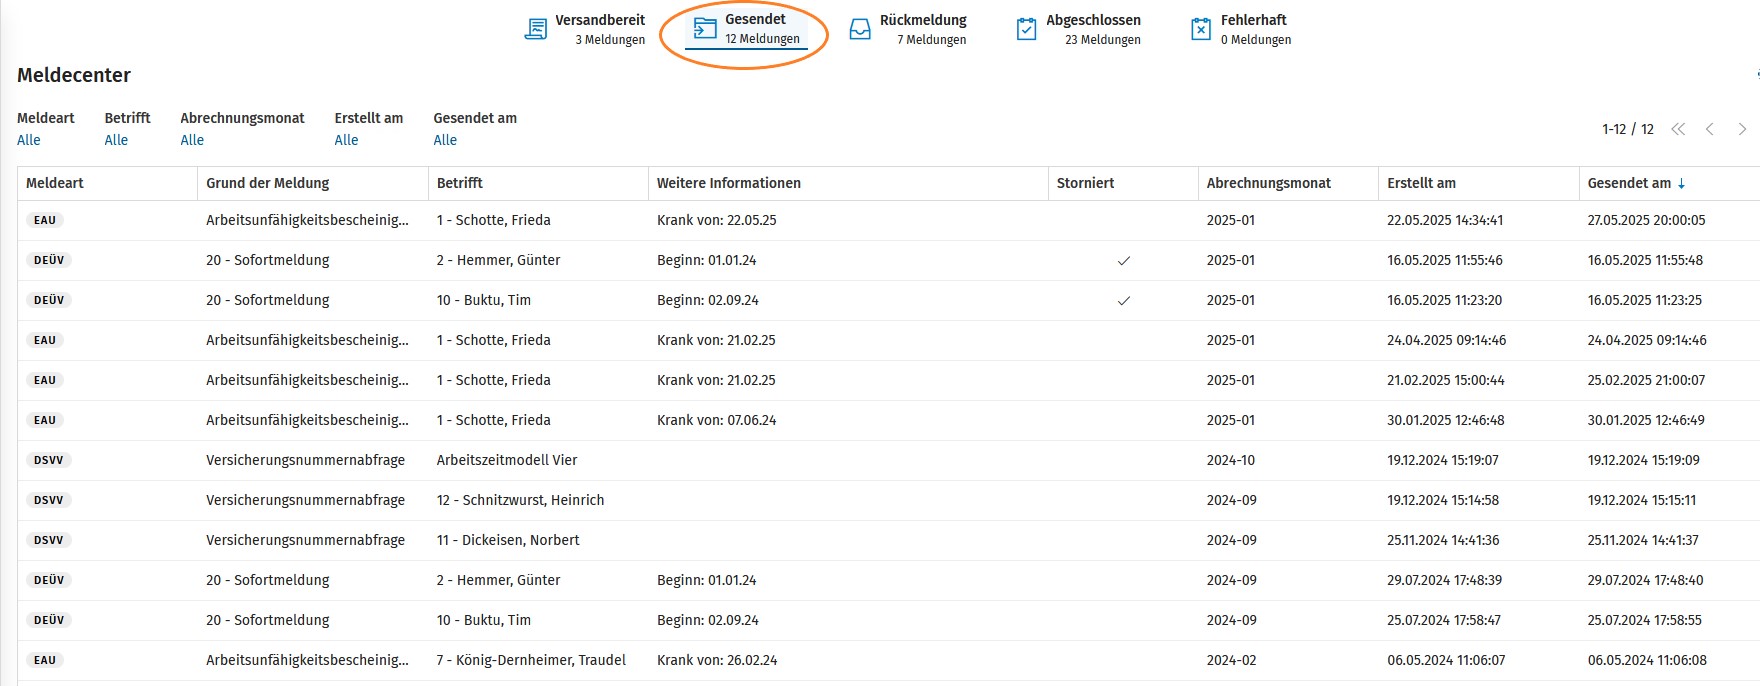Go to the next results page
The width and height of the screenshot is (1760, 686).
point(1742,129)
